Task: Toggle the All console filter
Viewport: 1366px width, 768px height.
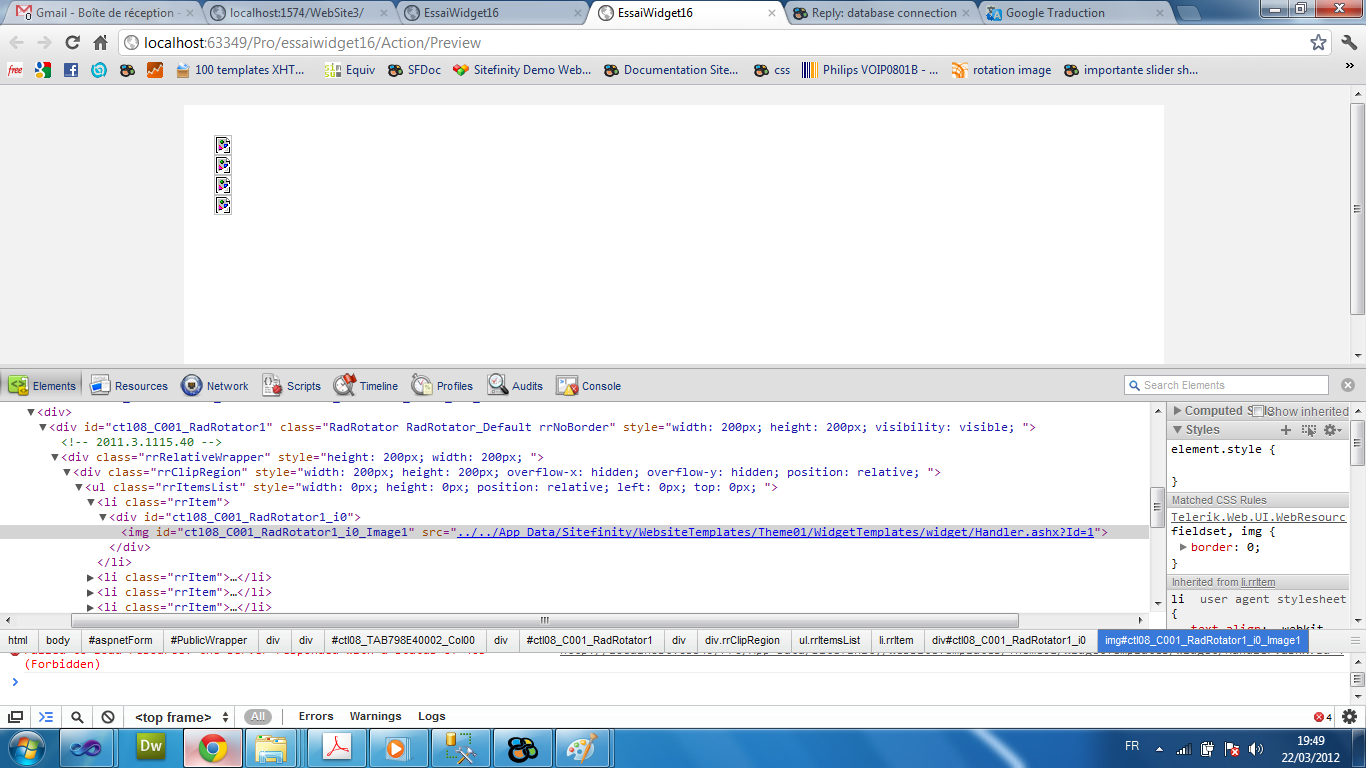Action: point(258,717)
